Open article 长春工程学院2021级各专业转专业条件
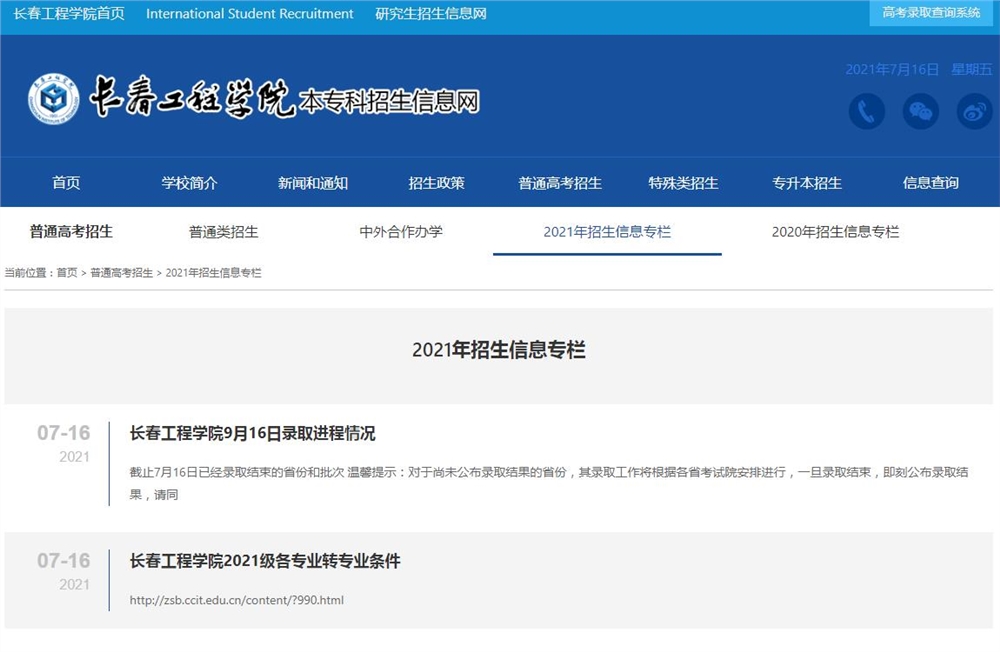Image resolution: width=1000 pixels, height=652 pixels. point(265,561)
